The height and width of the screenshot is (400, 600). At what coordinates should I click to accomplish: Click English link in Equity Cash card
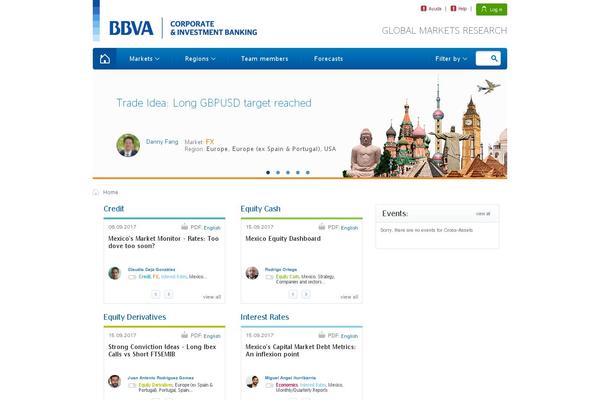pos(349,228)
